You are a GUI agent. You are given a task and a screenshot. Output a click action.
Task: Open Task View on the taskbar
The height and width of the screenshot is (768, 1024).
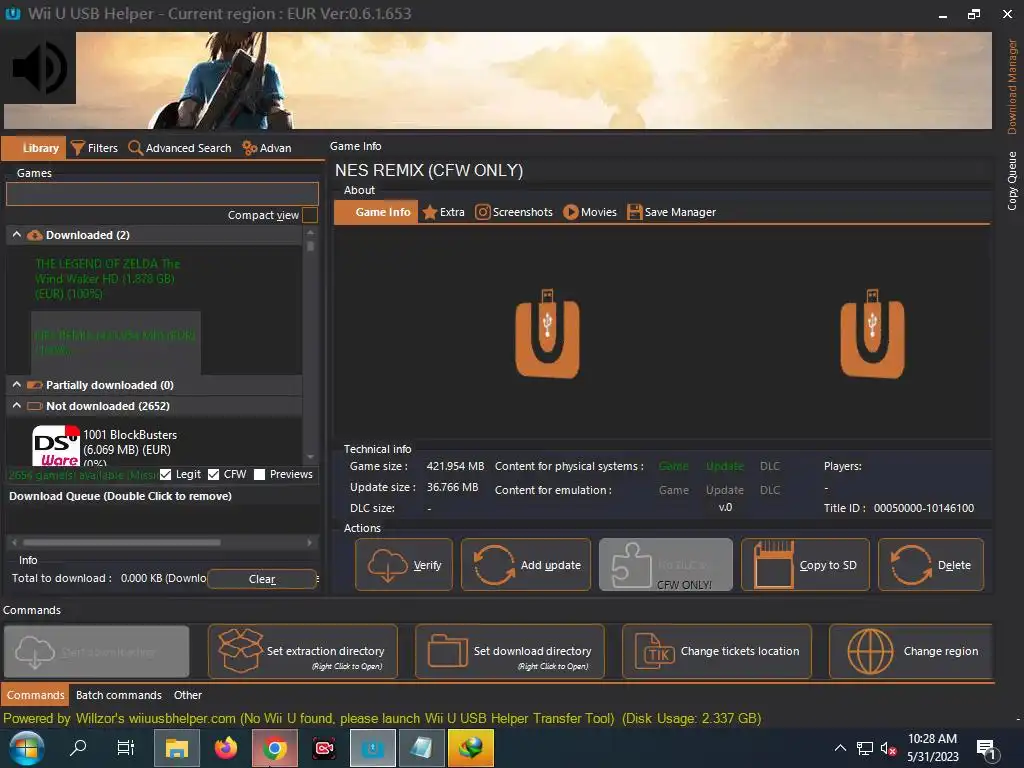[125, 748]
